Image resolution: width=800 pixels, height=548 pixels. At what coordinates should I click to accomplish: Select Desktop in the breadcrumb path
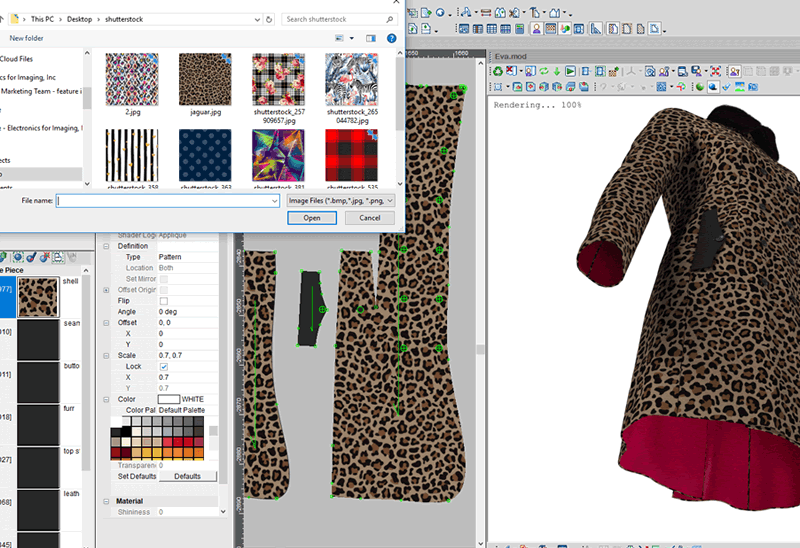point(80,19)
